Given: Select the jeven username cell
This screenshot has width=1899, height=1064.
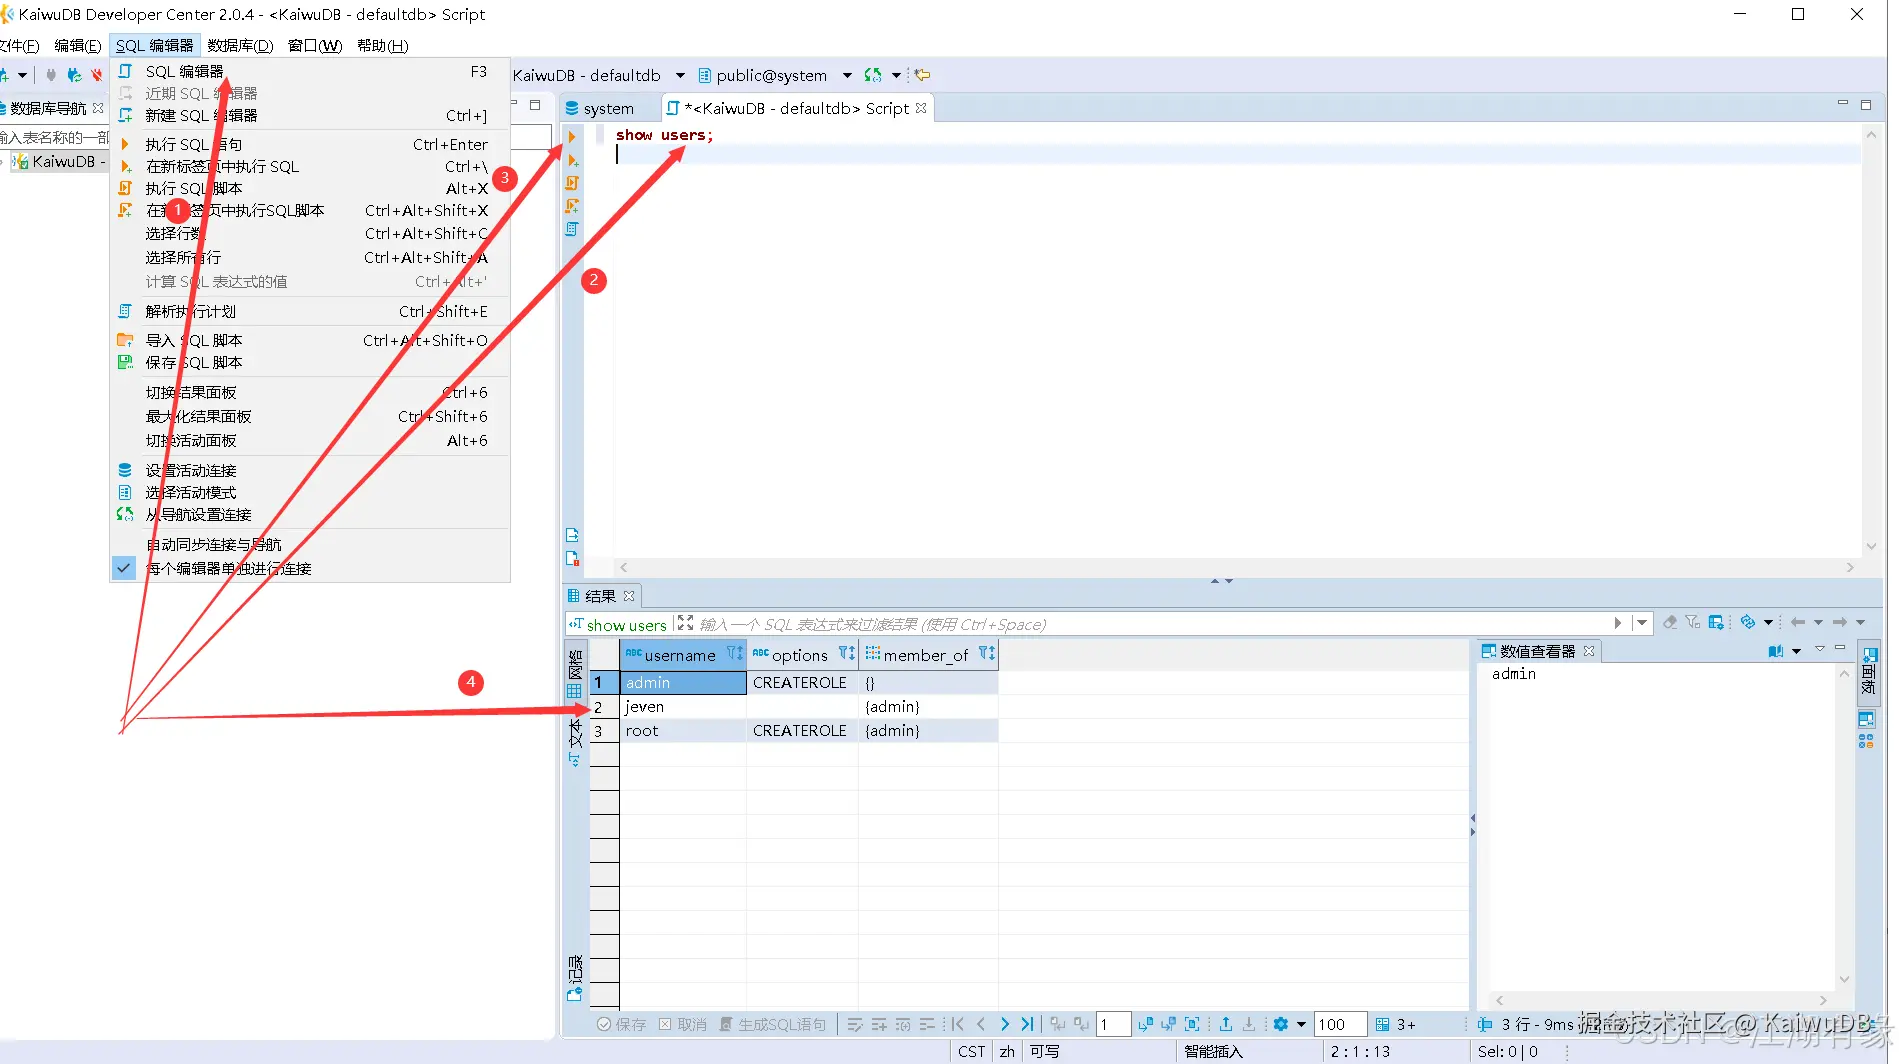Looking at the screenshot, I should coord(683,706).
